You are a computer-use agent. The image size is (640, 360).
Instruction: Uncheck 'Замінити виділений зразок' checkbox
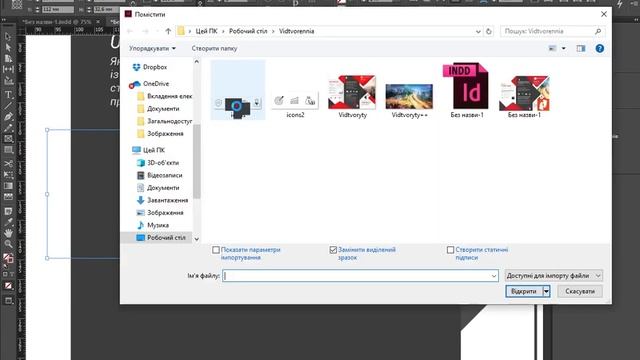[333, 250]
